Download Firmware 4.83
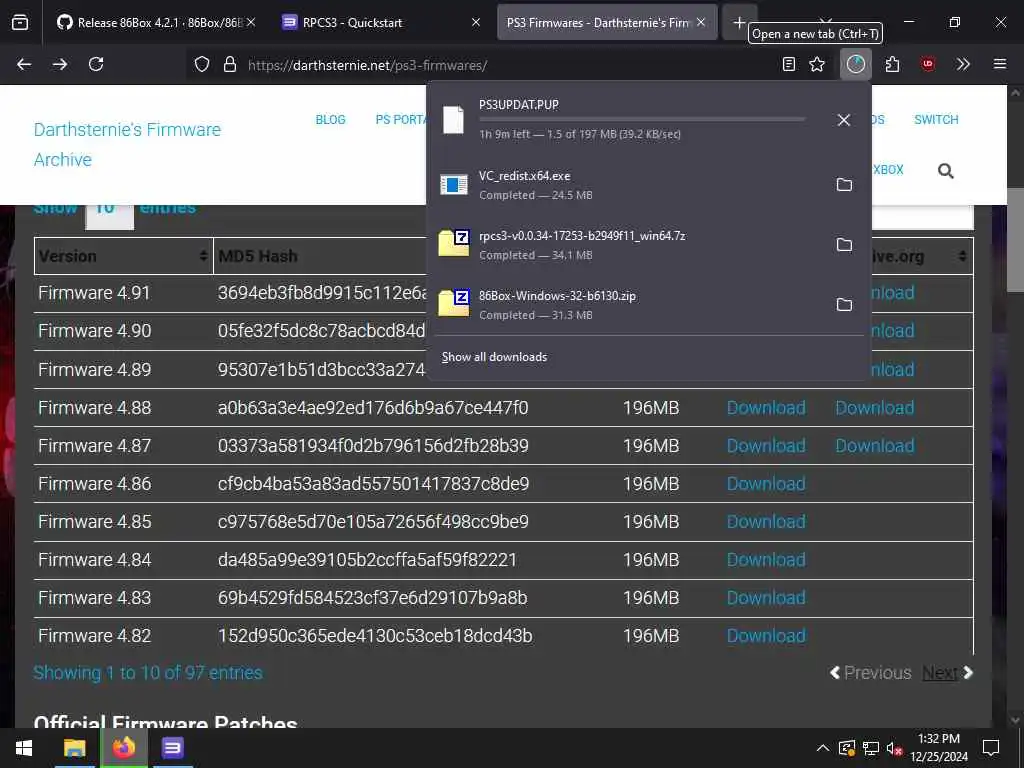This screenshot has width=1024, height=768. pos(766,598)
